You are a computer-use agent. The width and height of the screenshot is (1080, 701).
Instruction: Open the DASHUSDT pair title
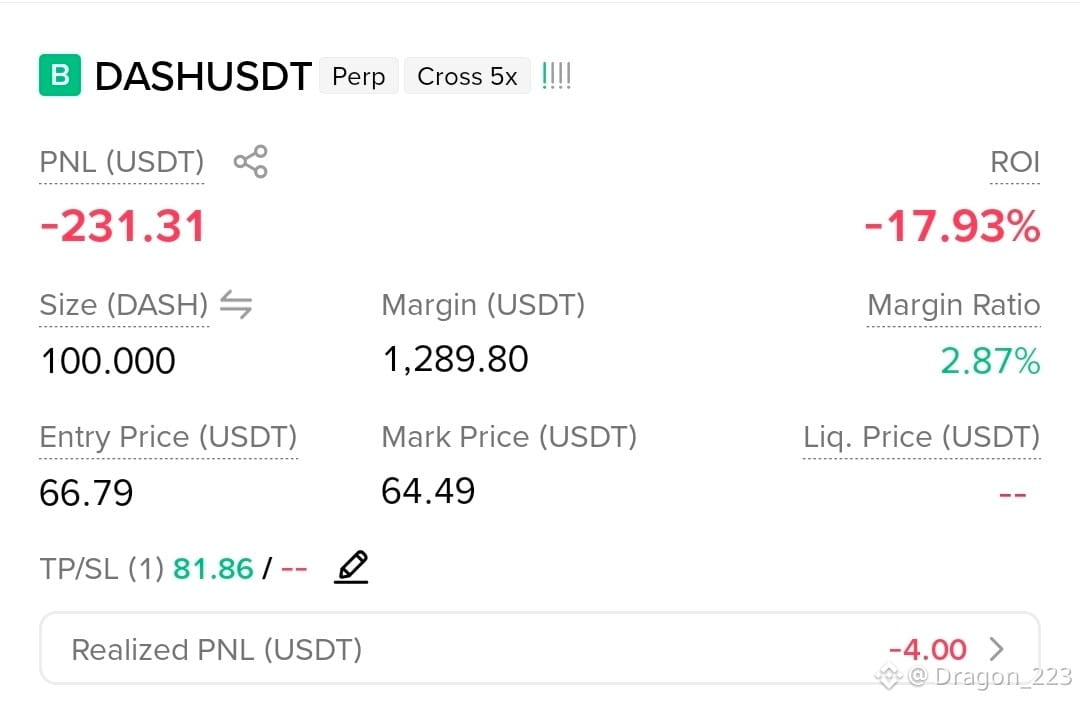203,76
